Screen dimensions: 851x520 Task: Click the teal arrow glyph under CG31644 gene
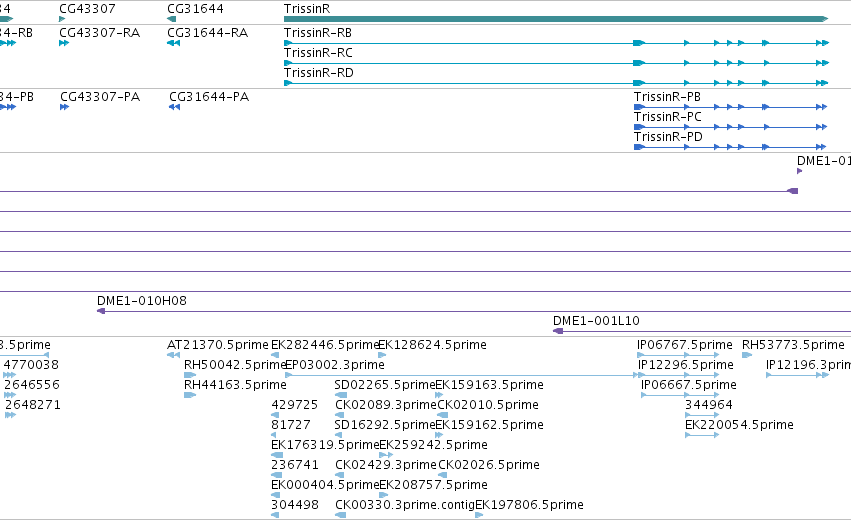point(172,19)
